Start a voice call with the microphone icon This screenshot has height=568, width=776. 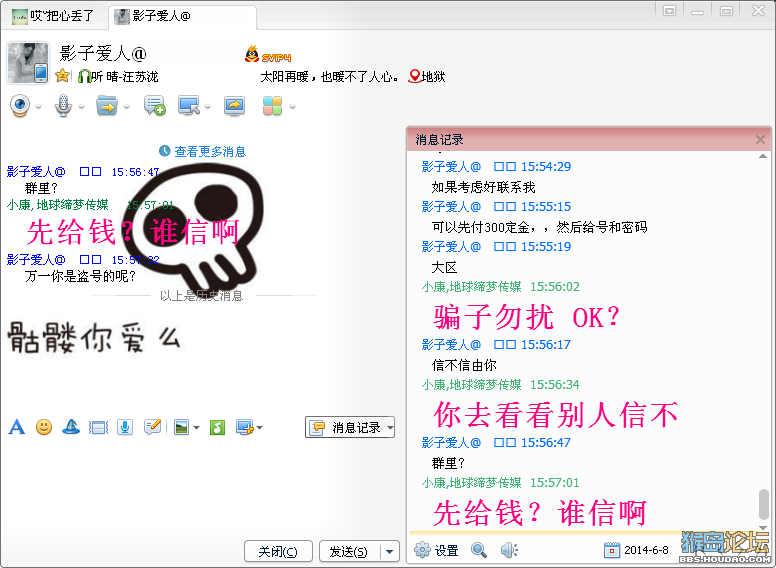(x=63, y=105)
